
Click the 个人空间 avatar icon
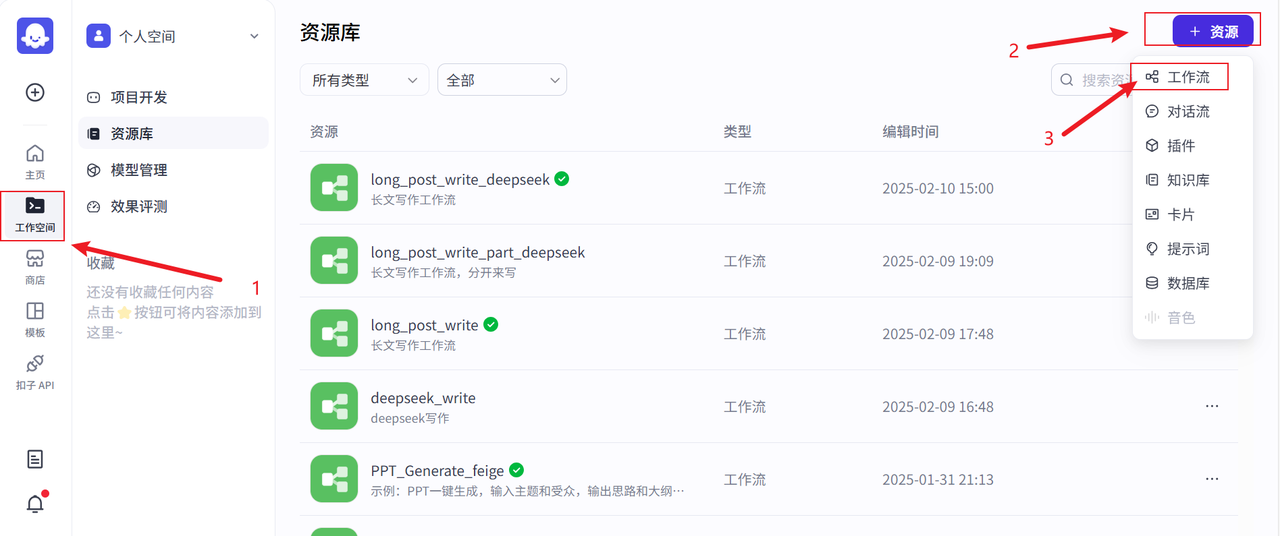98,36
